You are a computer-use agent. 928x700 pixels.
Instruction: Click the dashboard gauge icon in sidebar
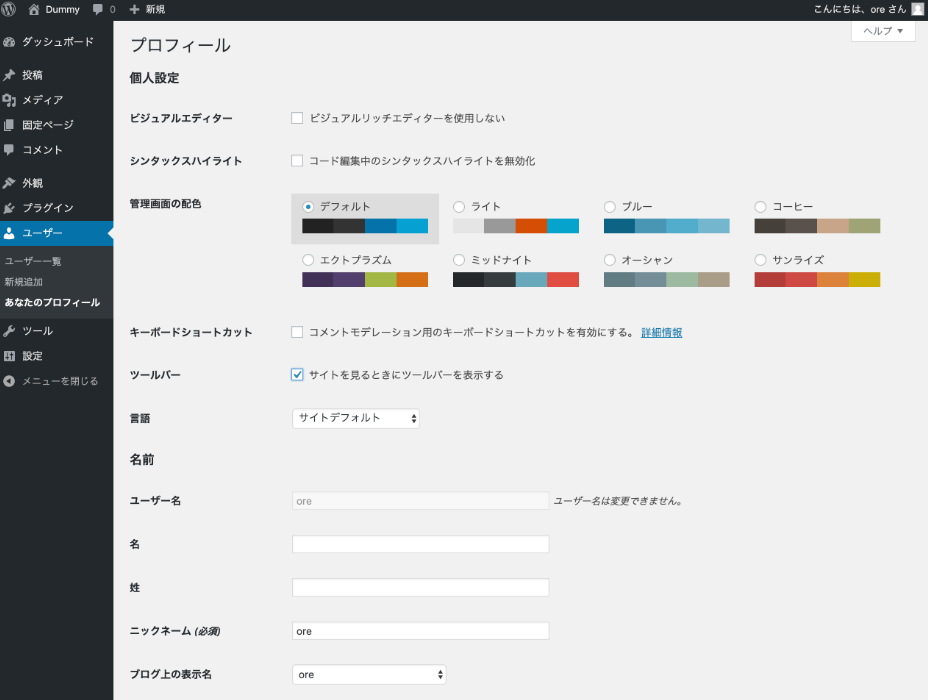point(9,42)
